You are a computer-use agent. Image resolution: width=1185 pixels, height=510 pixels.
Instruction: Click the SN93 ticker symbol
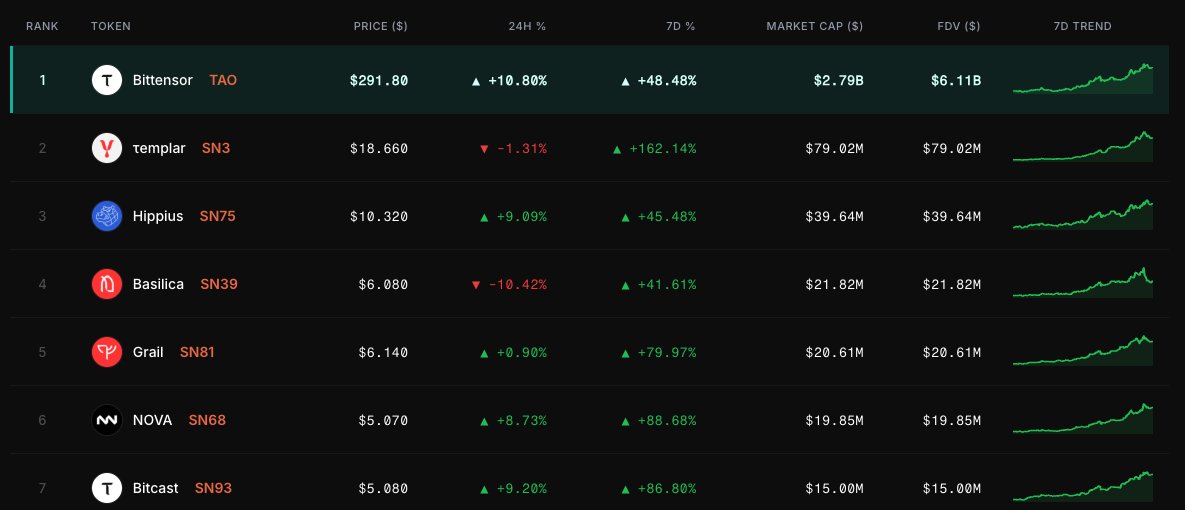point(213,488)
